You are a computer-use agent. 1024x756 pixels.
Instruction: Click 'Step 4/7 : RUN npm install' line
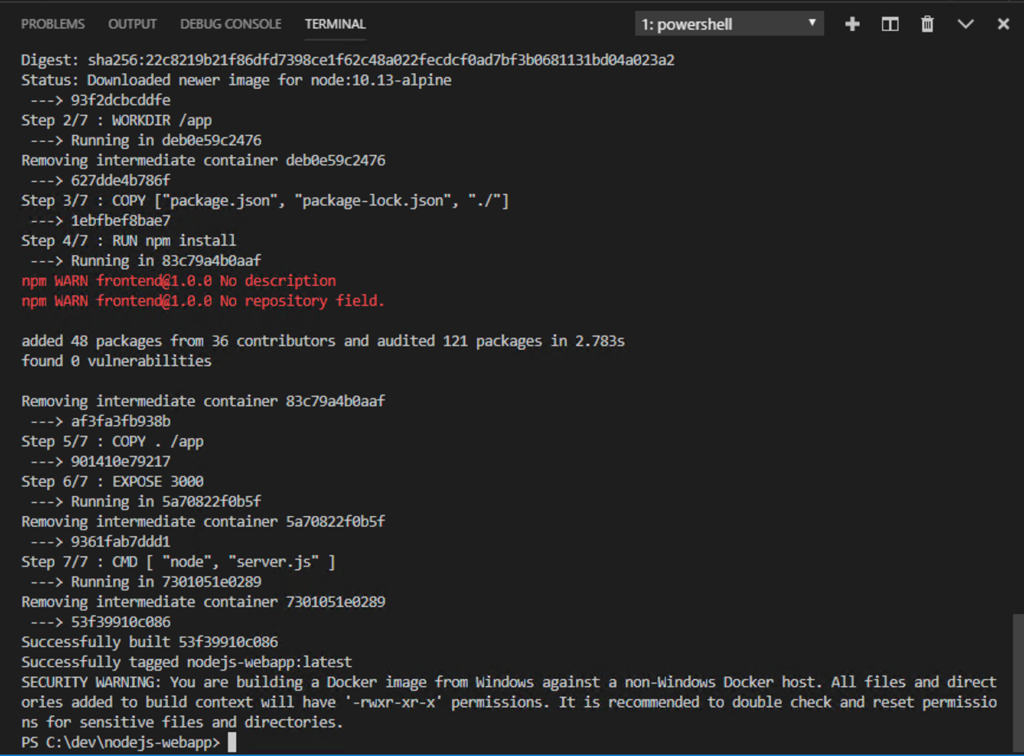pos(129,240)
